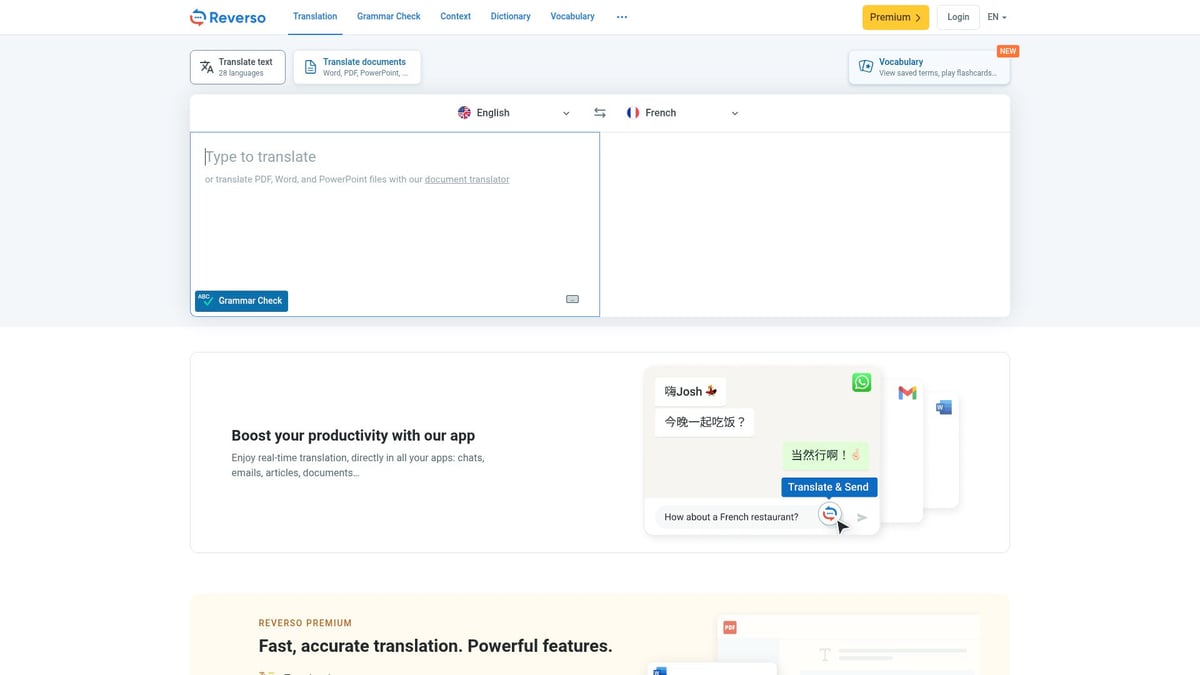This screenshot has width=1200, height=675.
Task: Click the Vocabulary flashcards icon
Action: 866,66
